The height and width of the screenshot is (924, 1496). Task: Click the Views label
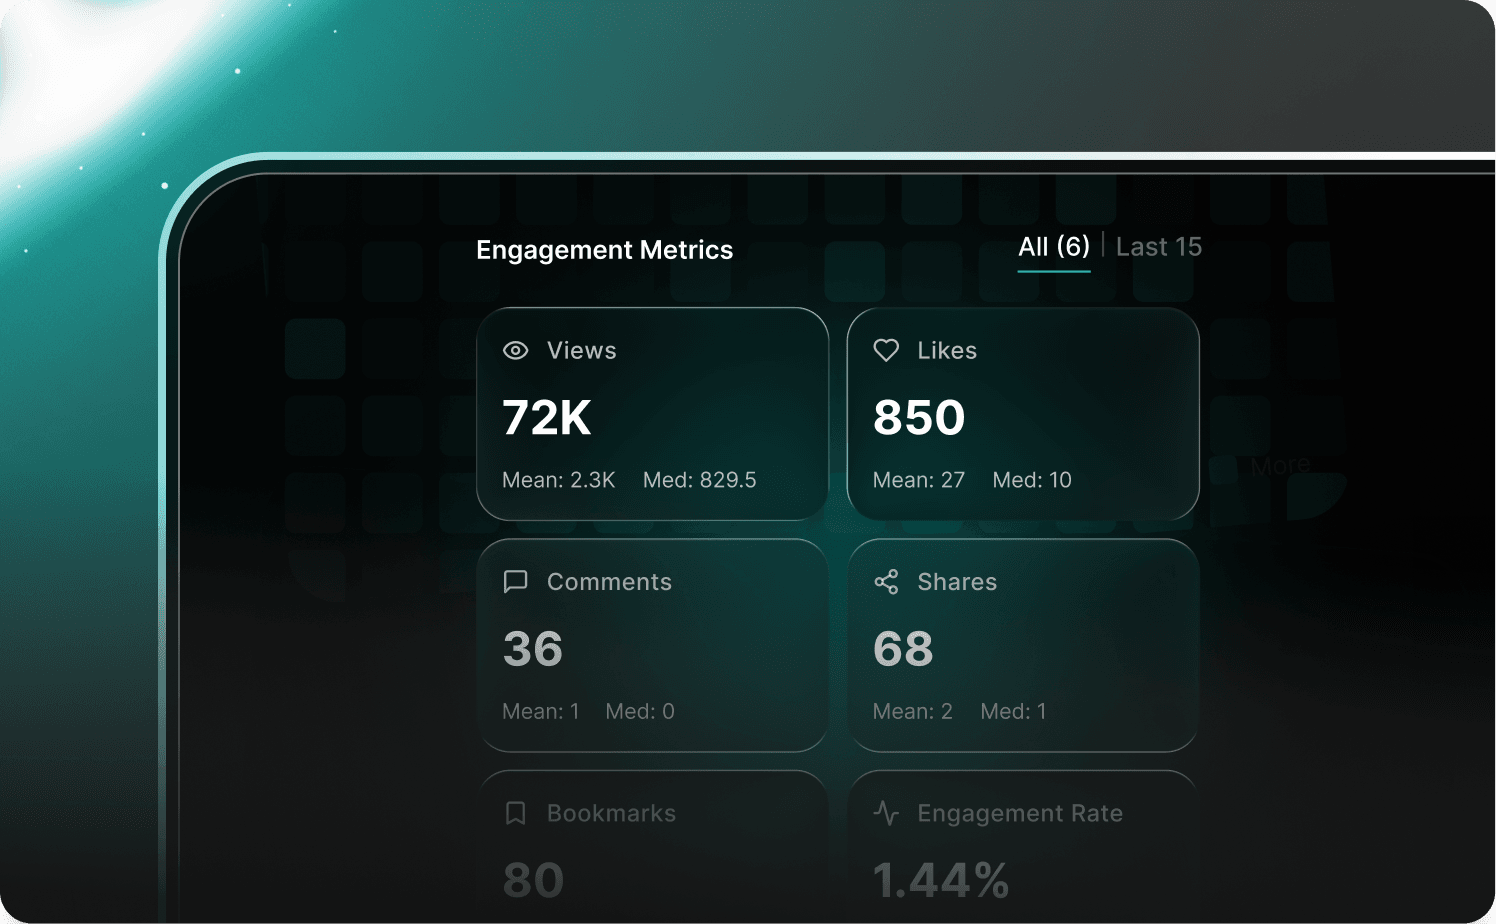click(582, 351)
